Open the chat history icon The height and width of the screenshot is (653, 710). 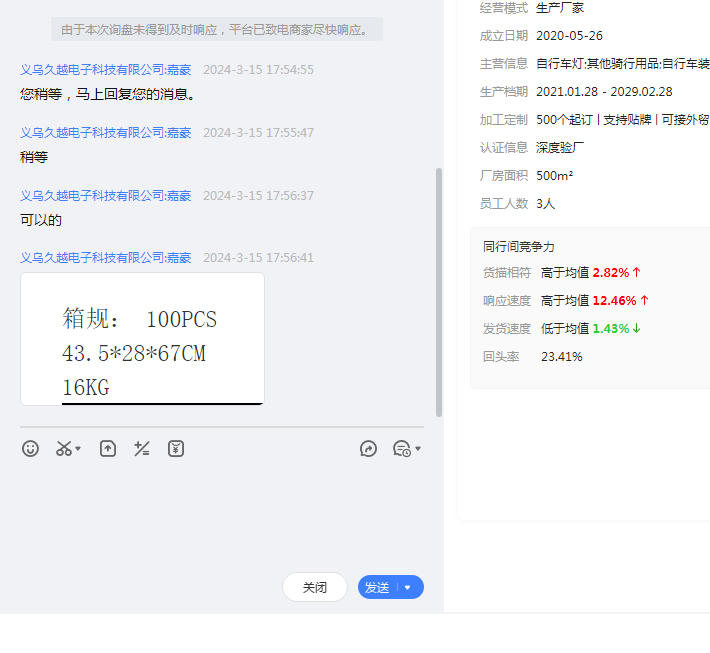(401, 449)
